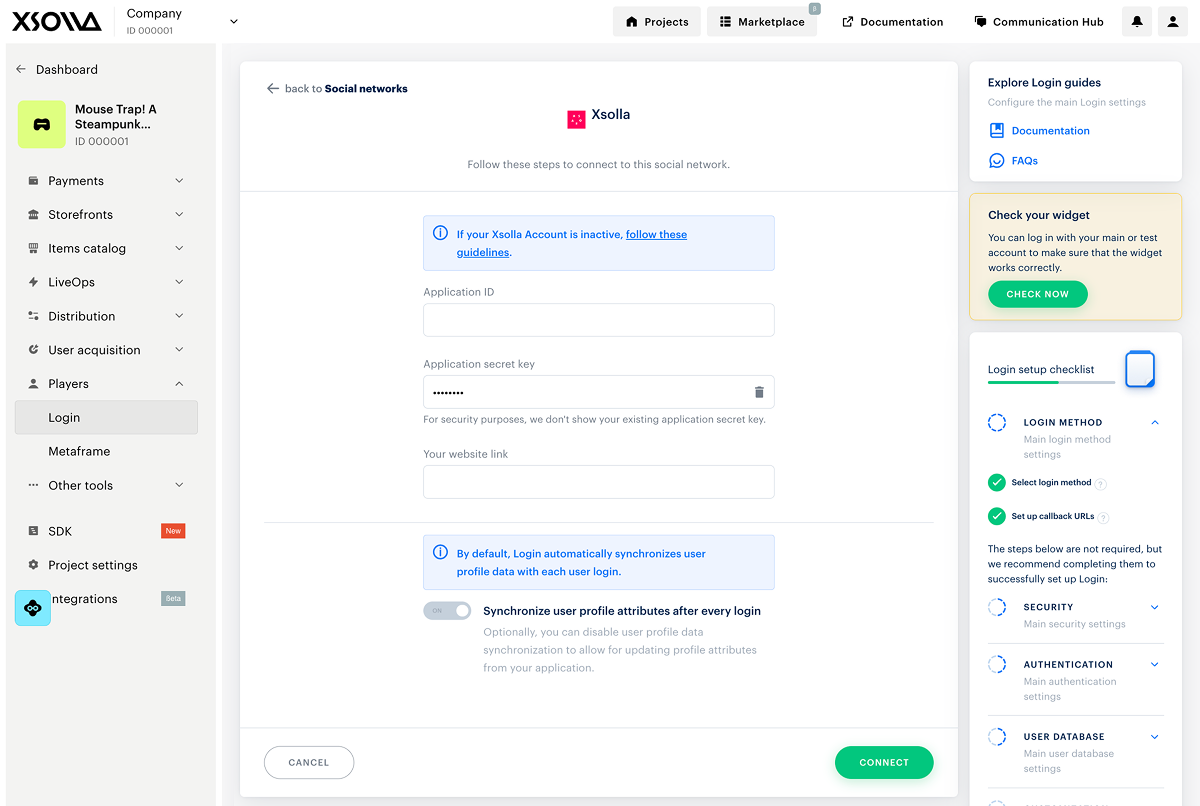The height and width of the screenshot is (806, 1200).
Task: Click the help icon beside Set up callback URLs
Action: tap(1104, 518)
